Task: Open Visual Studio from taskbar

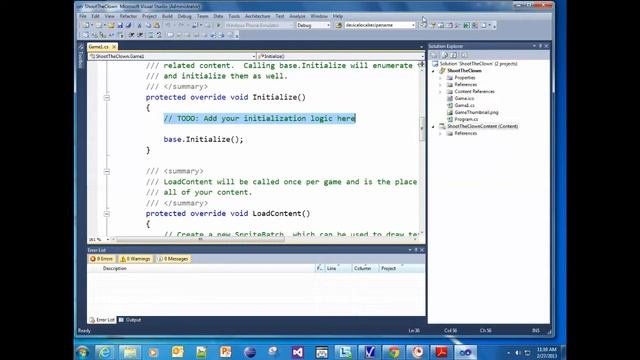Action: point(298,352)
